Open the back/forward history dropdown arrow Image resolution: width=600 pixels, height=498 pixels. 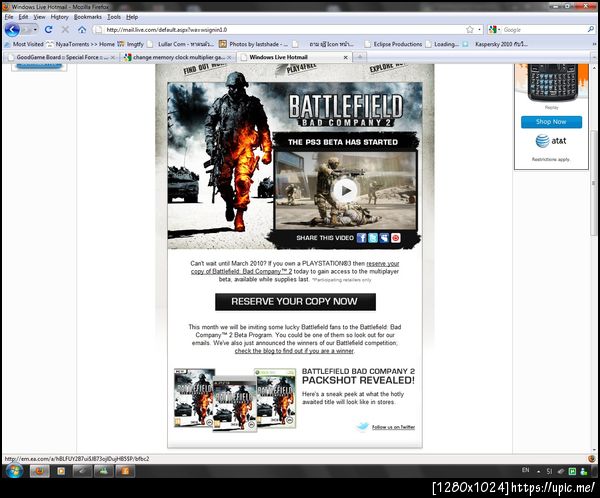[35, 29]
